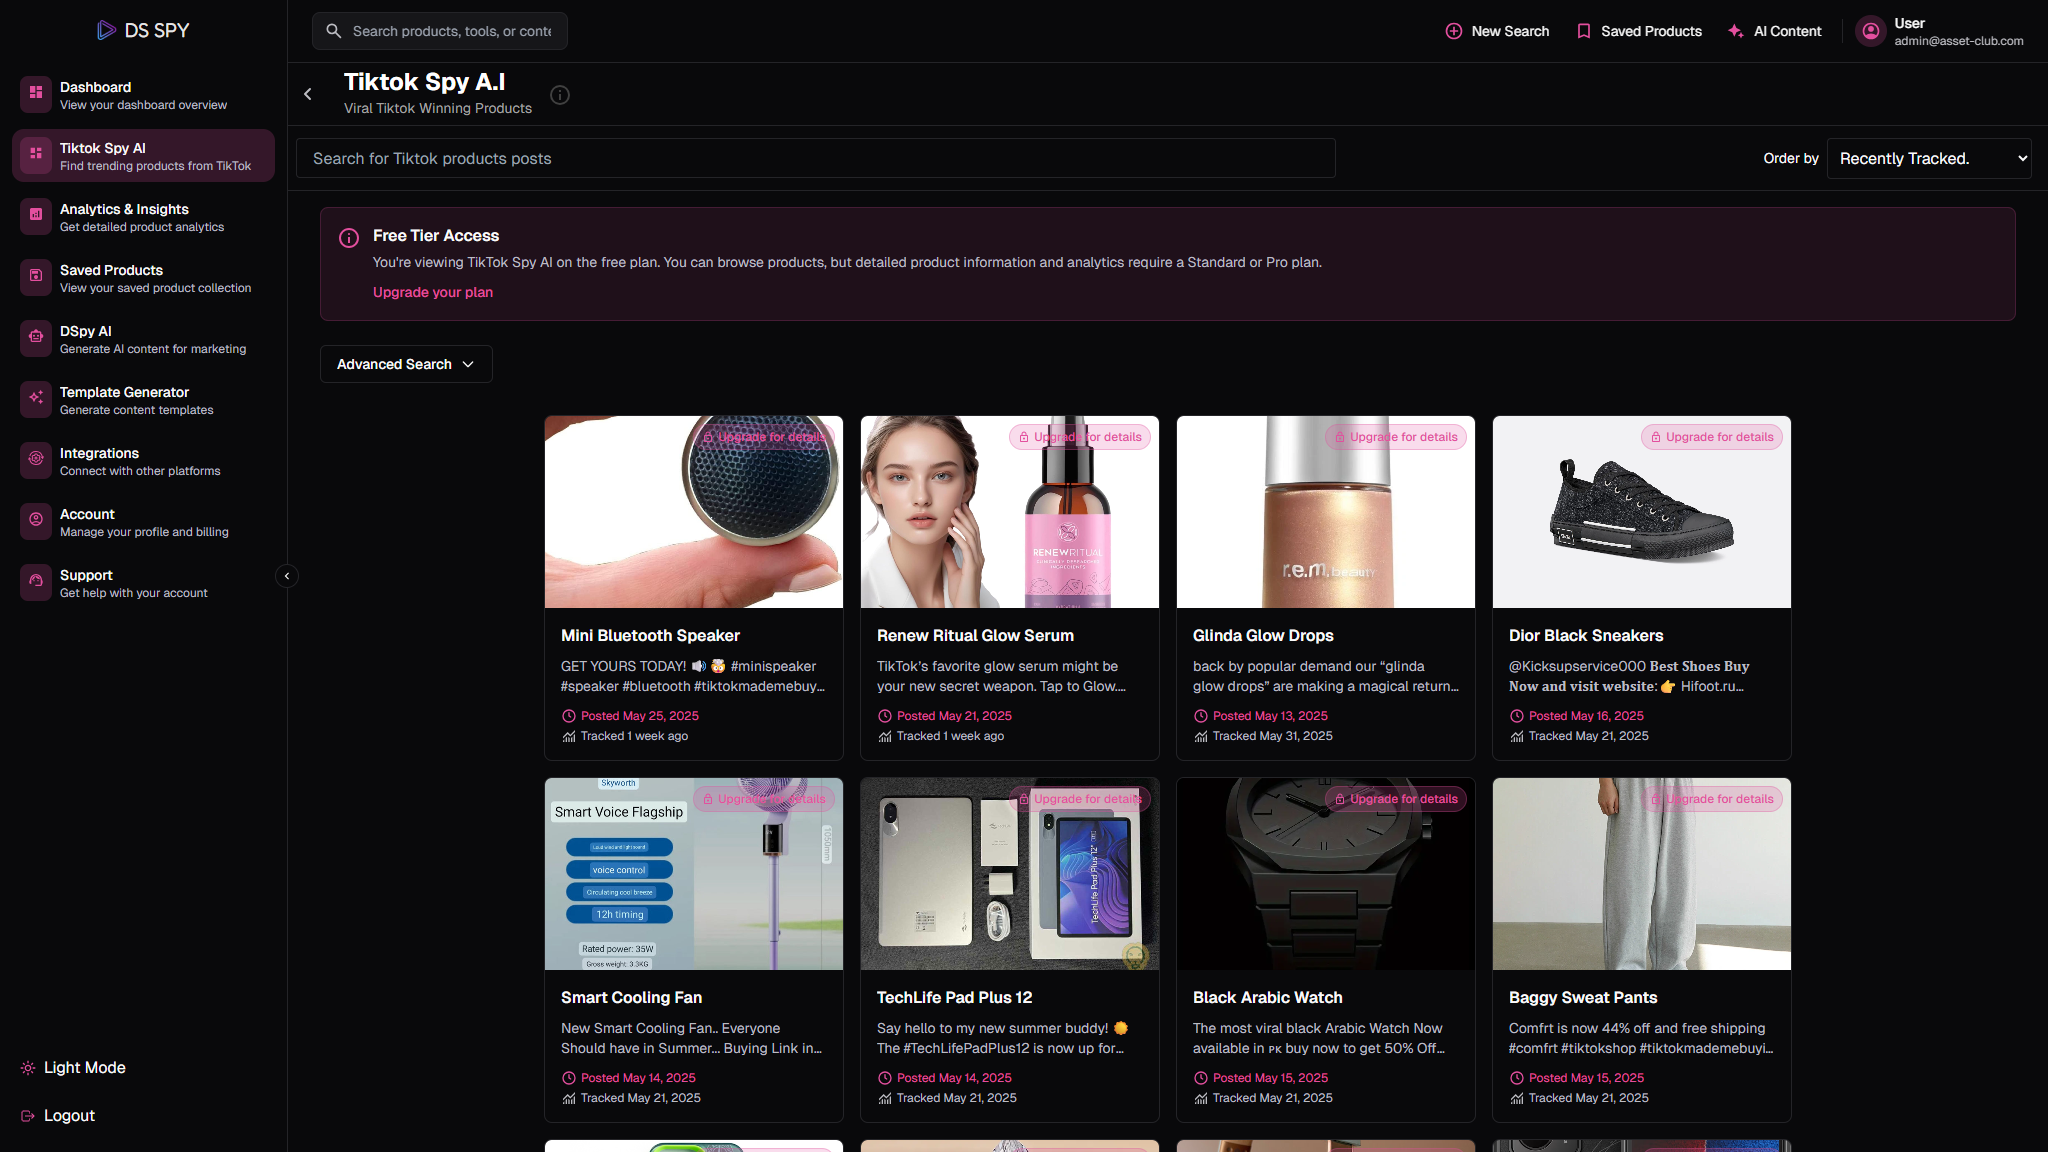Click the New Search plus icon
2048x1152 pixels.
pyautogui.click(x=1454, y=31)
